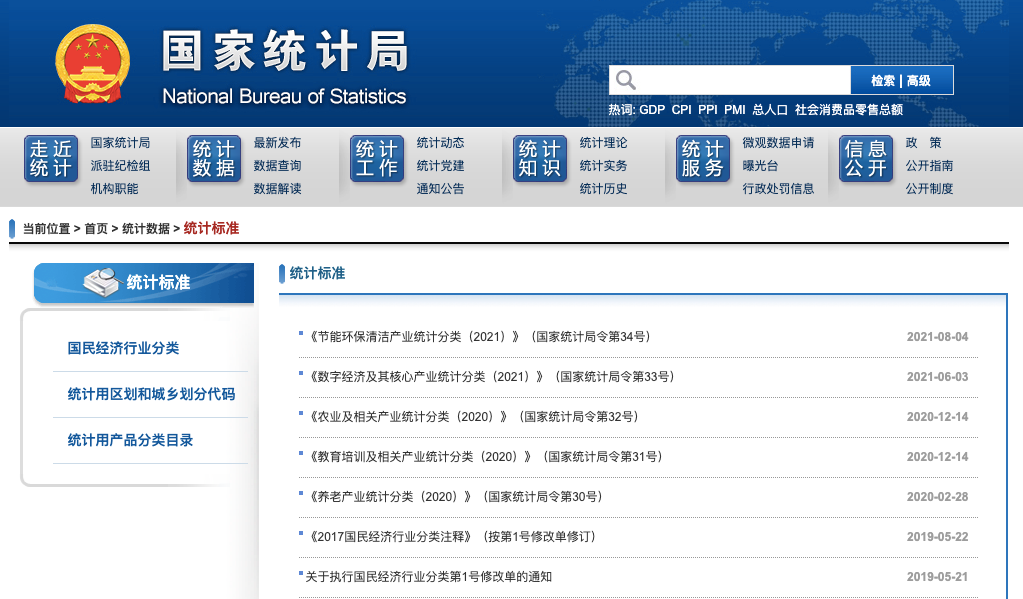
Task: Open 最新发布 menu link
Action: (277, 142)
